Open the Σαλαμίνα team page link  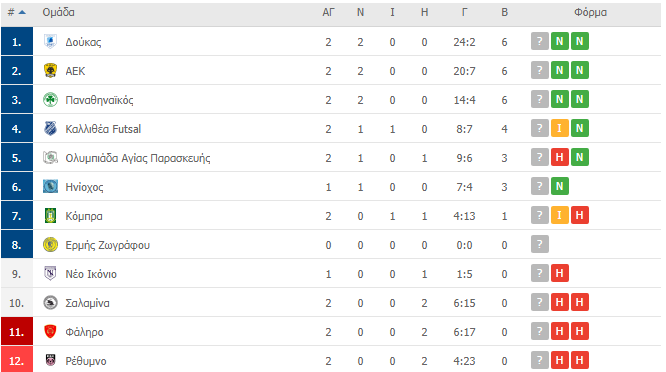pyautogui.click(x=87, y=303)
